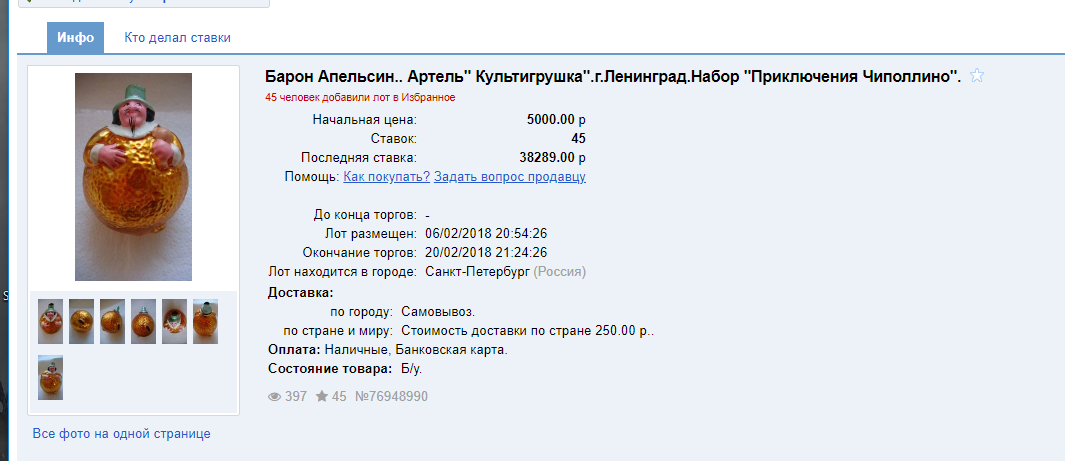Open the Как покупать? help link

(386, 177)
